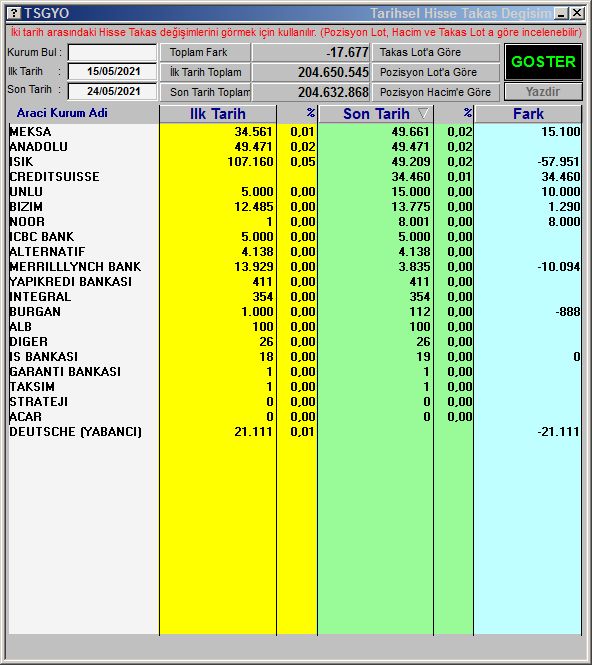Select the GARANTI BANKASI row

click(295, 372)
